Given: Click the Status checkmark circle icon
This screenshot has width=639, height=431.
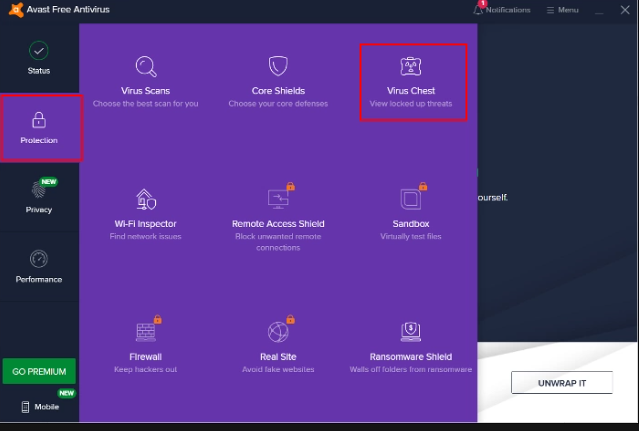Looking at the screenshot, I should (39, 51).
